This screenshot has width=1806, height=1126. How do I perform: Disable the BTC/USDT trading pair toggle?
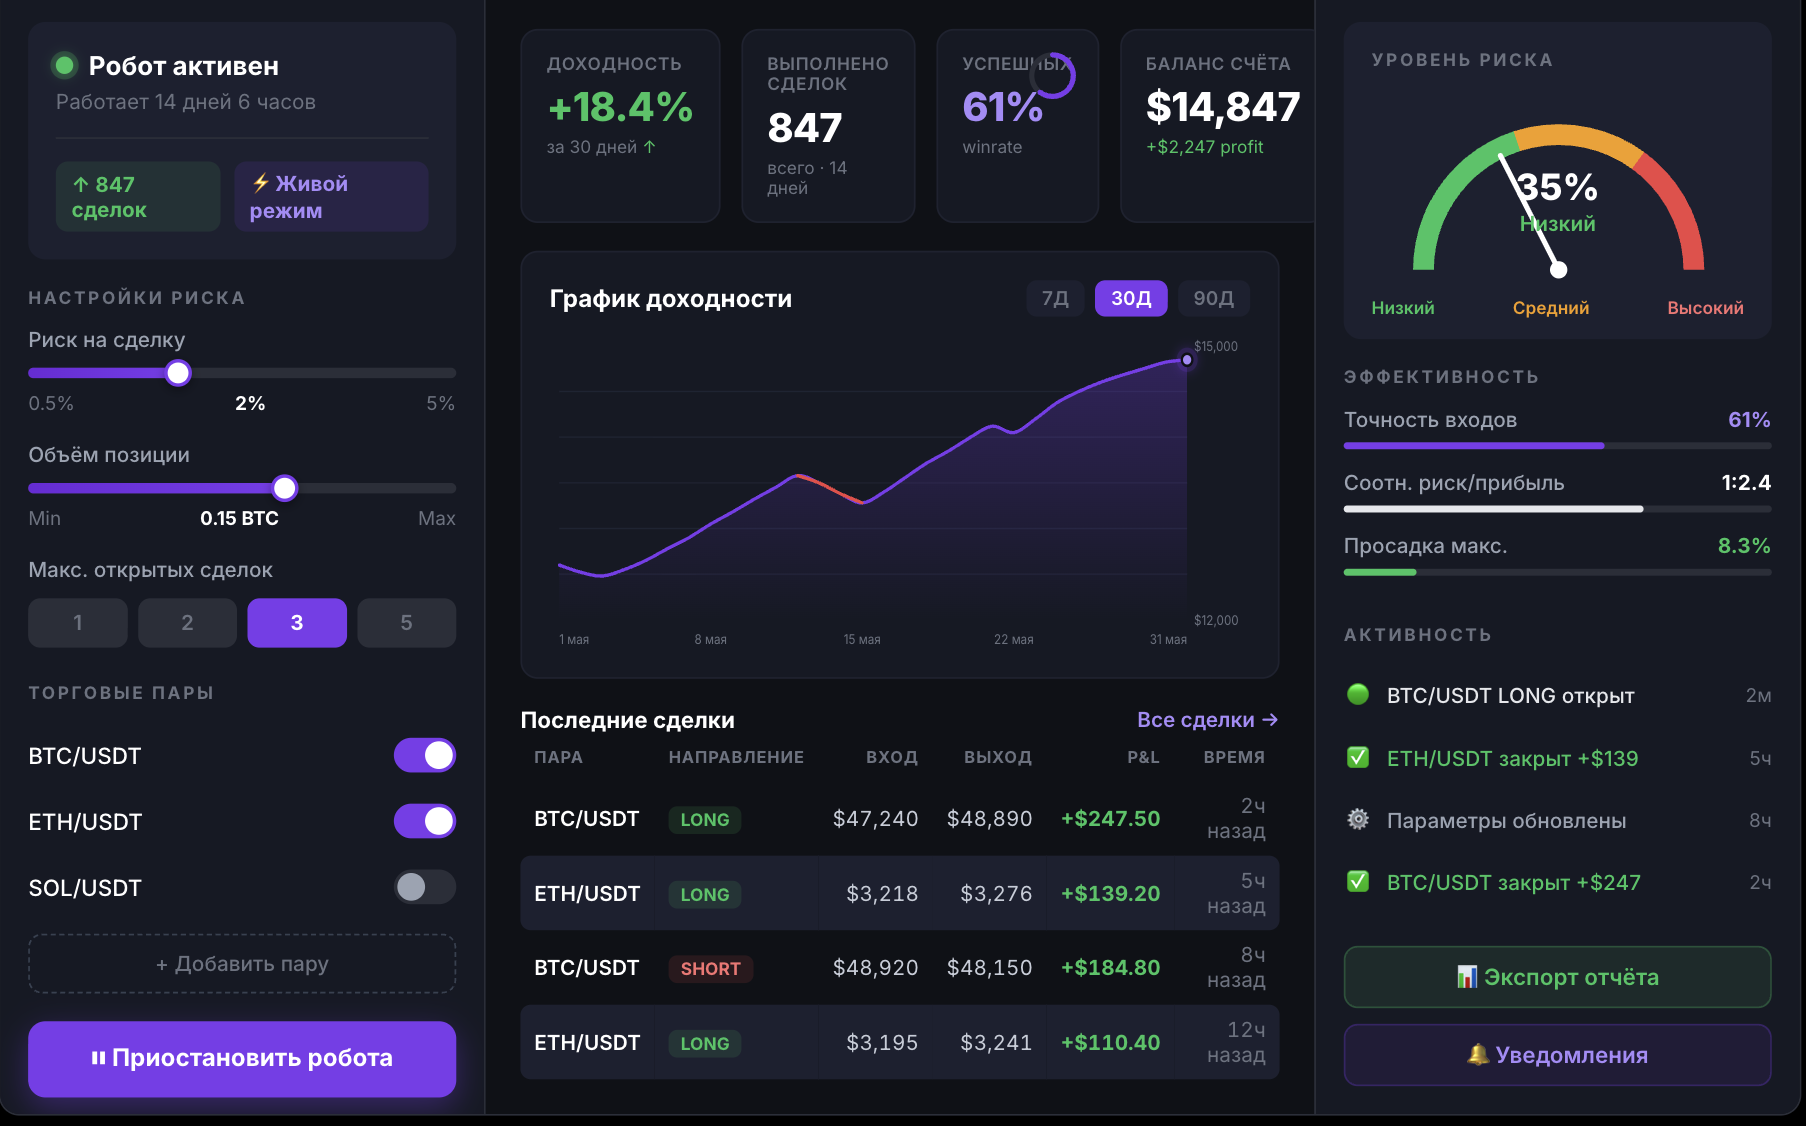pyautogui.click(x=424, y=756)
